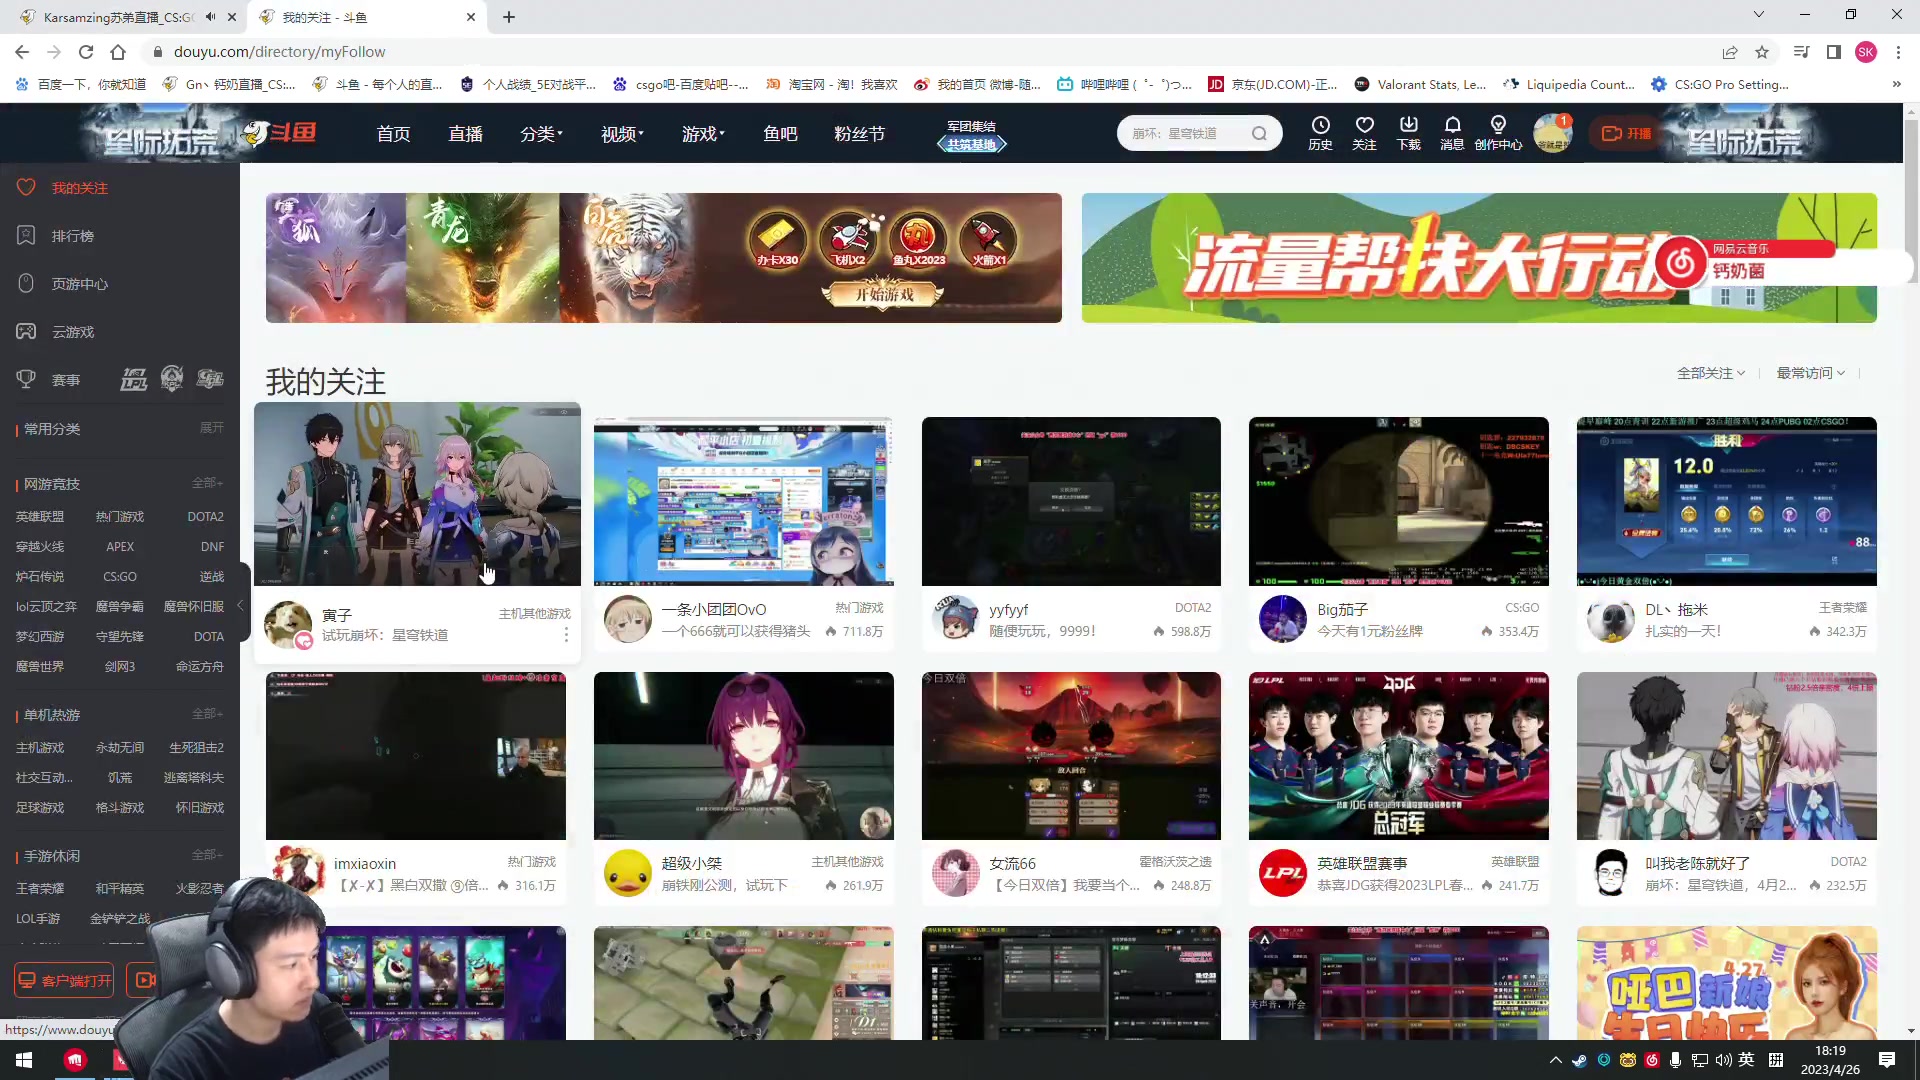Click the LPL league icon in sidebar

point(134,379)
